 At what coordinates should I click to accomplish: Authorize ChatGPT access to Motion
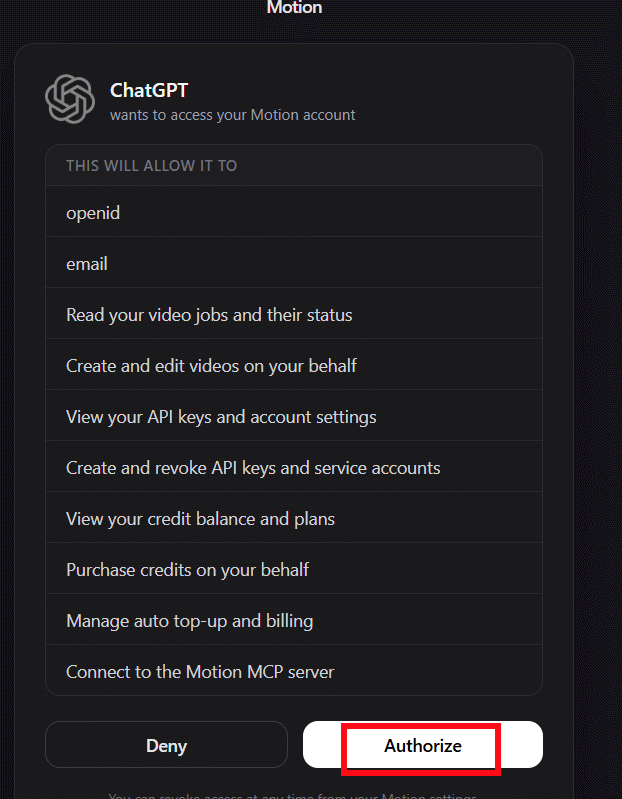point(423,744)
